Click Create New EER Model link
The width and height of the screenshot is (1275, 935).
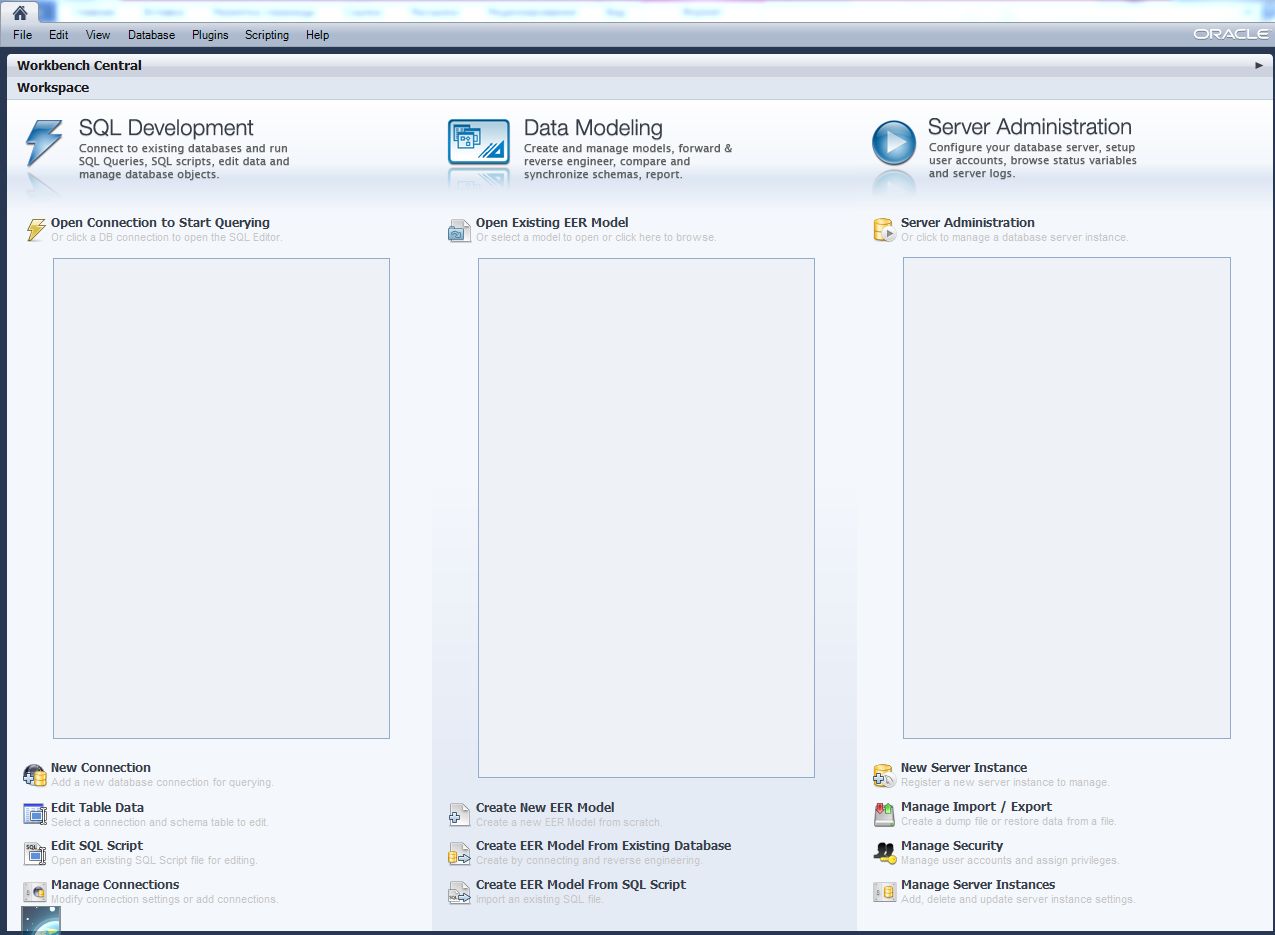tap(545, 807)
